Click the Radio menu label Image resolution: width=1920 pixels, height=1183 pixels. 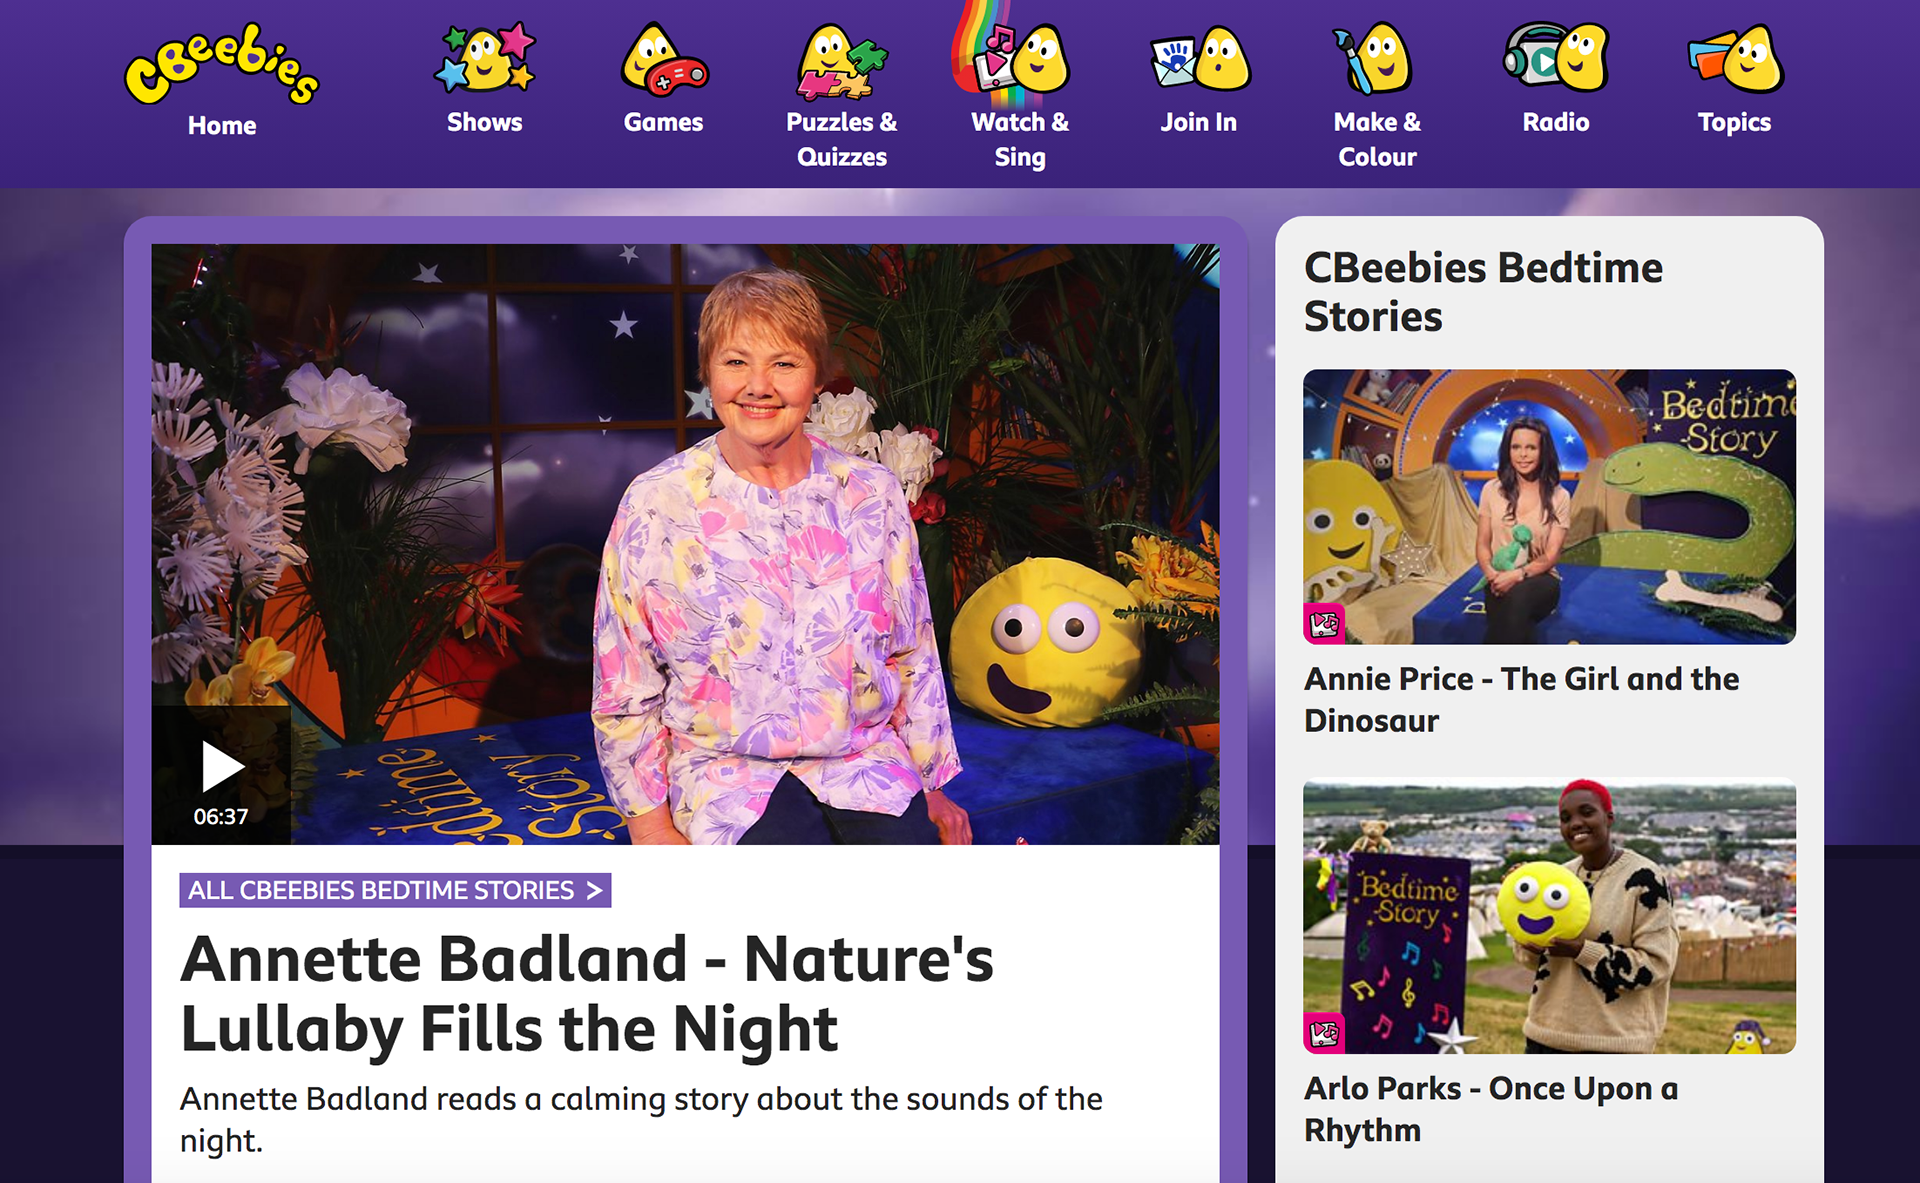(x=1555, y=122)
